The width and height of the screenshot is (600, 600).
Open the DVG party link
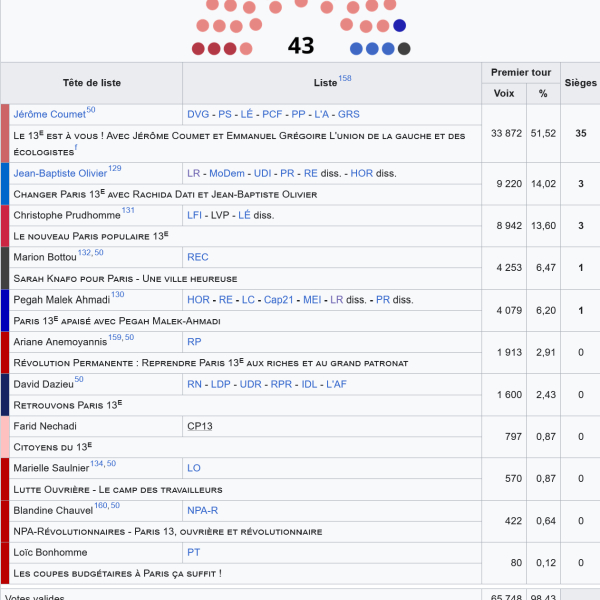(x=199, y=115)
